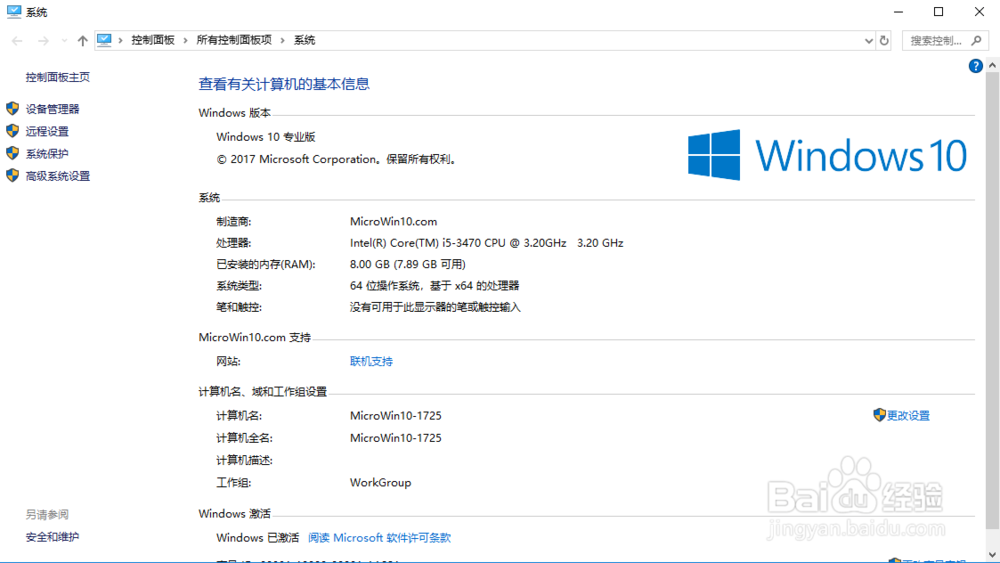Refresh the page with the refresh icon
1000x563 pixels.
pos(884,41)
